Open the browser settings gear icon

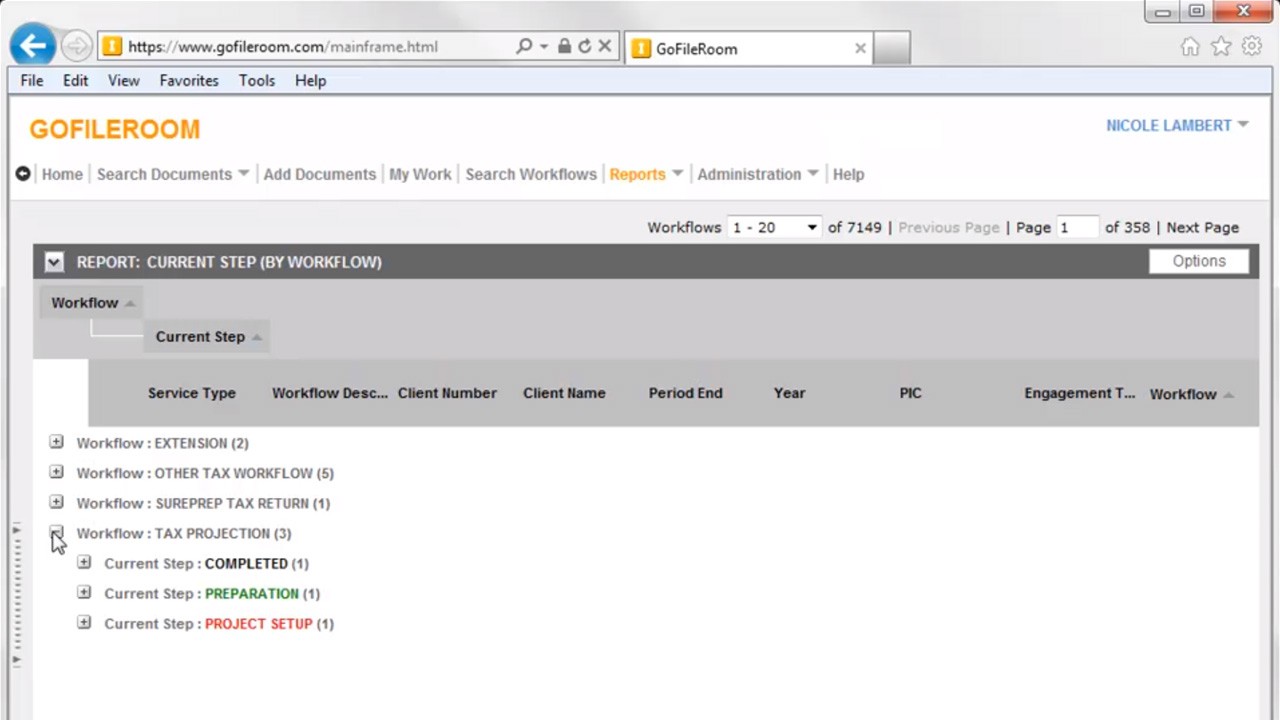tap(1252, 47)
